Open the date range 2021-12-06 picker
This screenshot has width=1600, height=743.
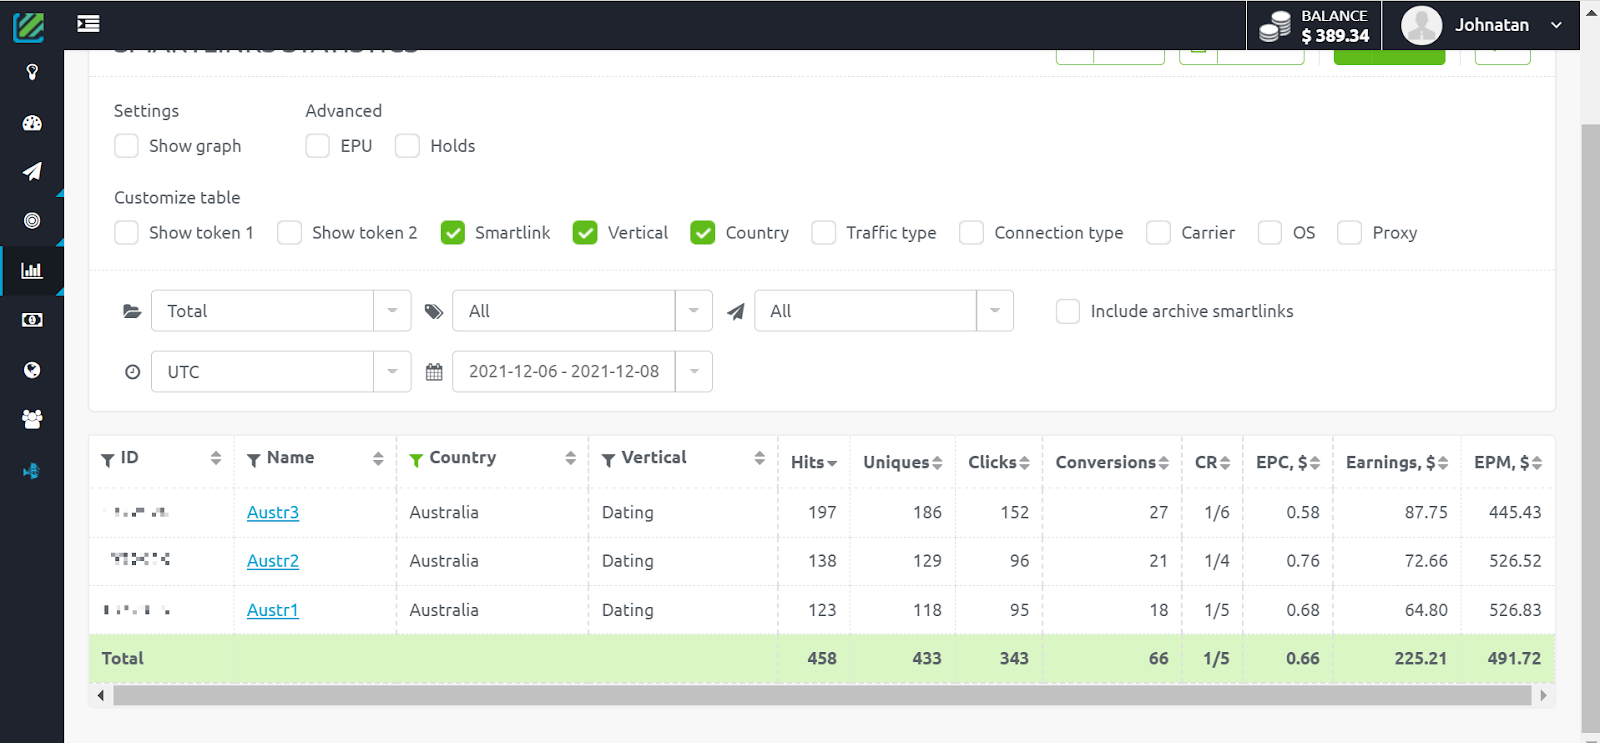(x=582, y=372)
